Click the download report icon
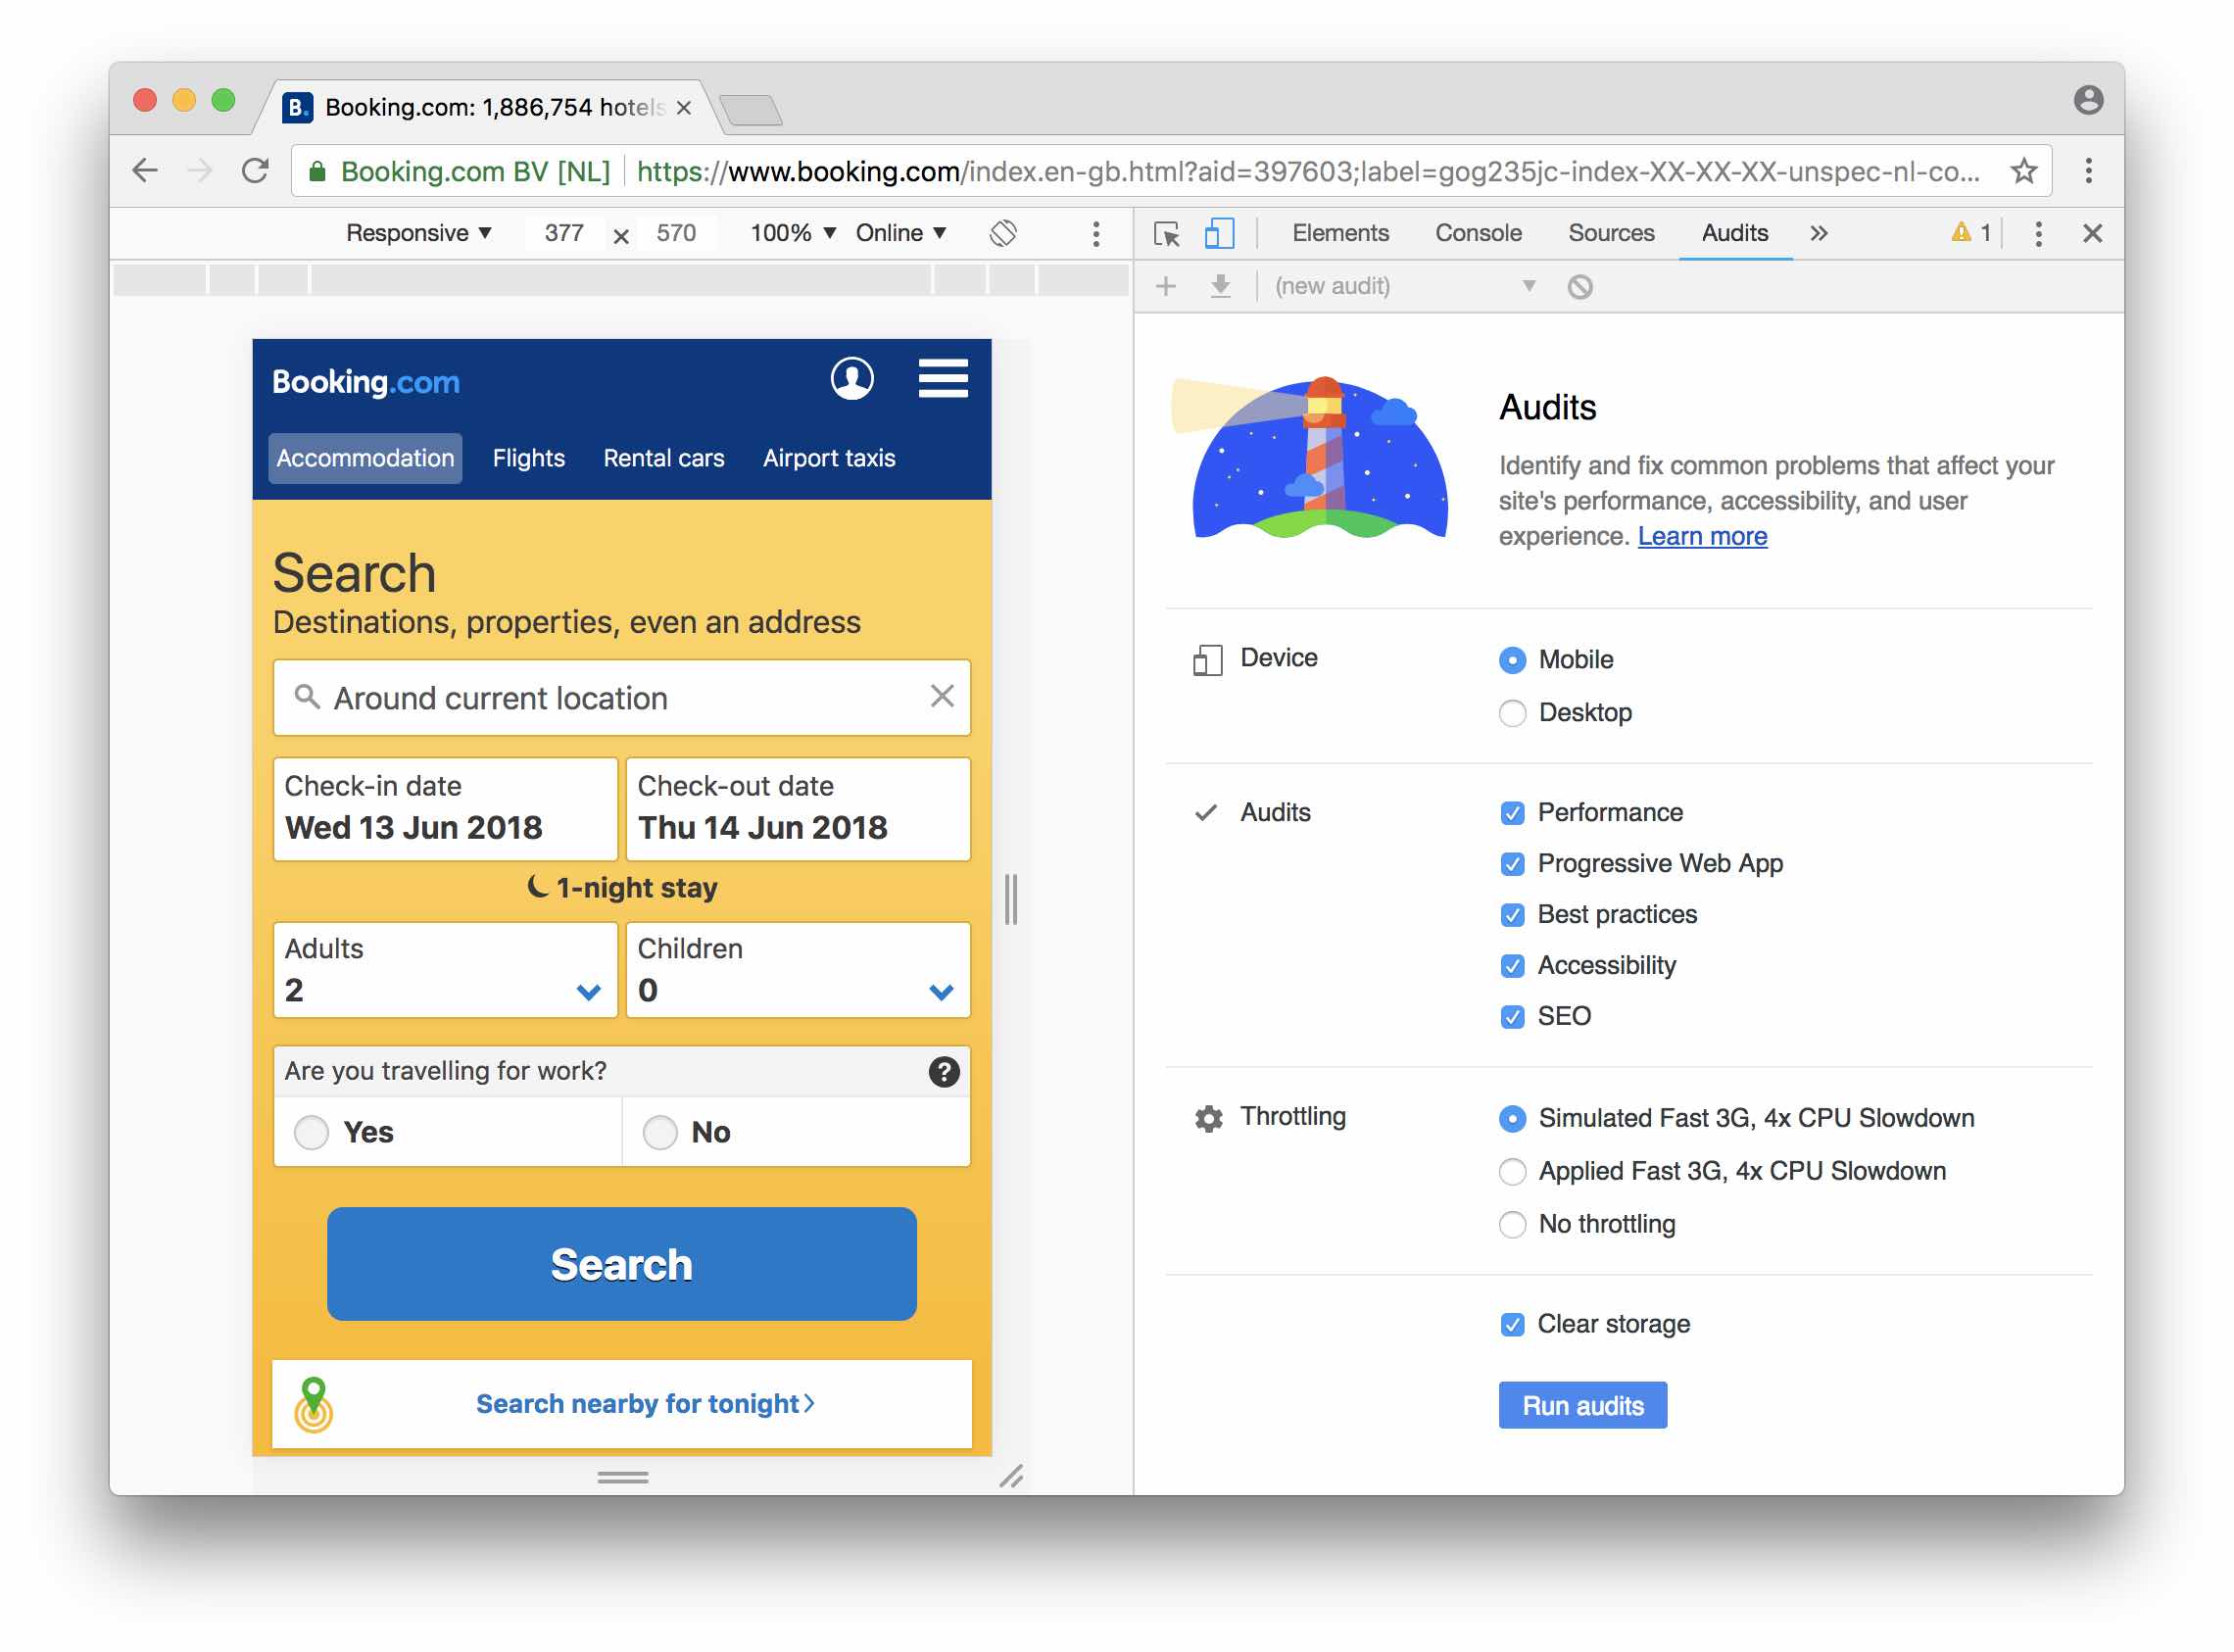 [x=1220, y=287]
